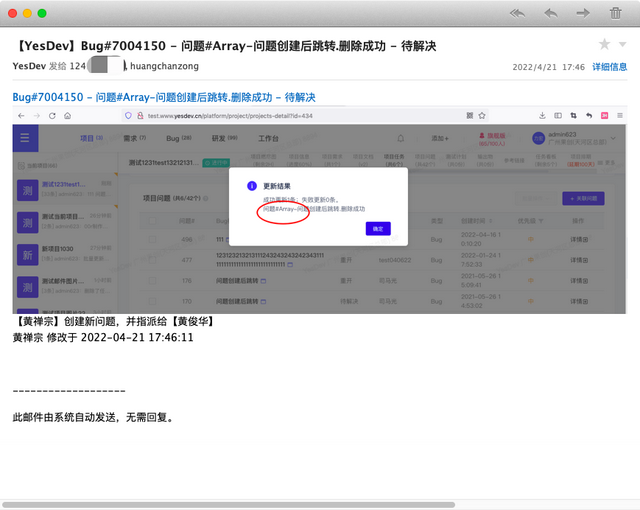Open the Bug#7004150 blue title link
640x510 pixels.
pyautogui.click(x=164, y=98)
